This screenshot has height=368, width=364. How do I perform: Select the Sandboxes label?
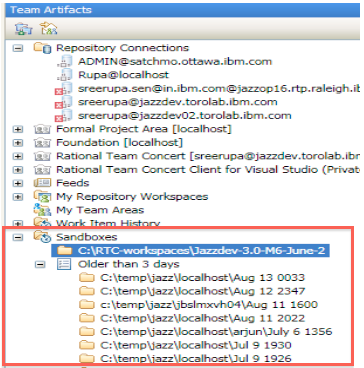click(x=87, y=237)
